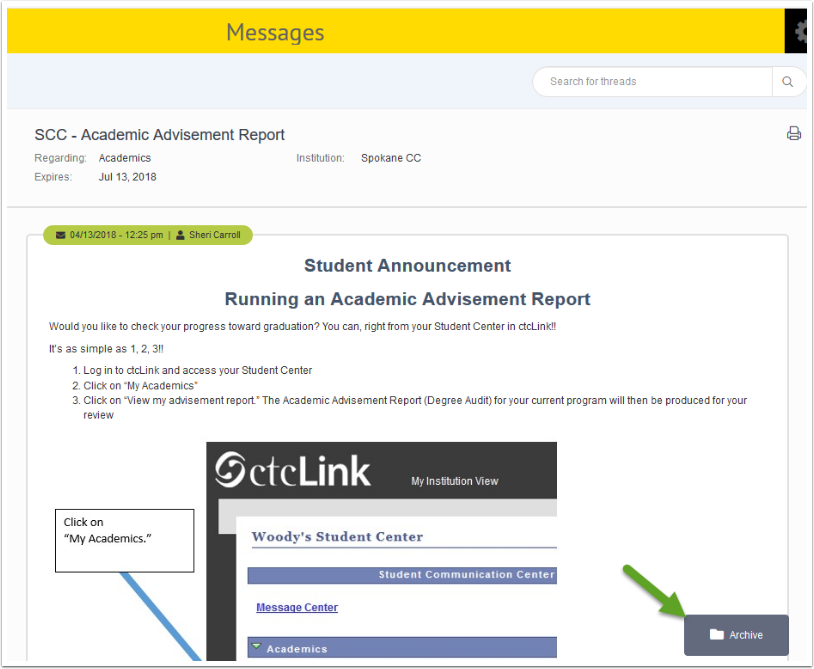This screenshot has height=669, width=814.
Task: Click 'Woody's Student Center' heading
Action: [337, 537]
